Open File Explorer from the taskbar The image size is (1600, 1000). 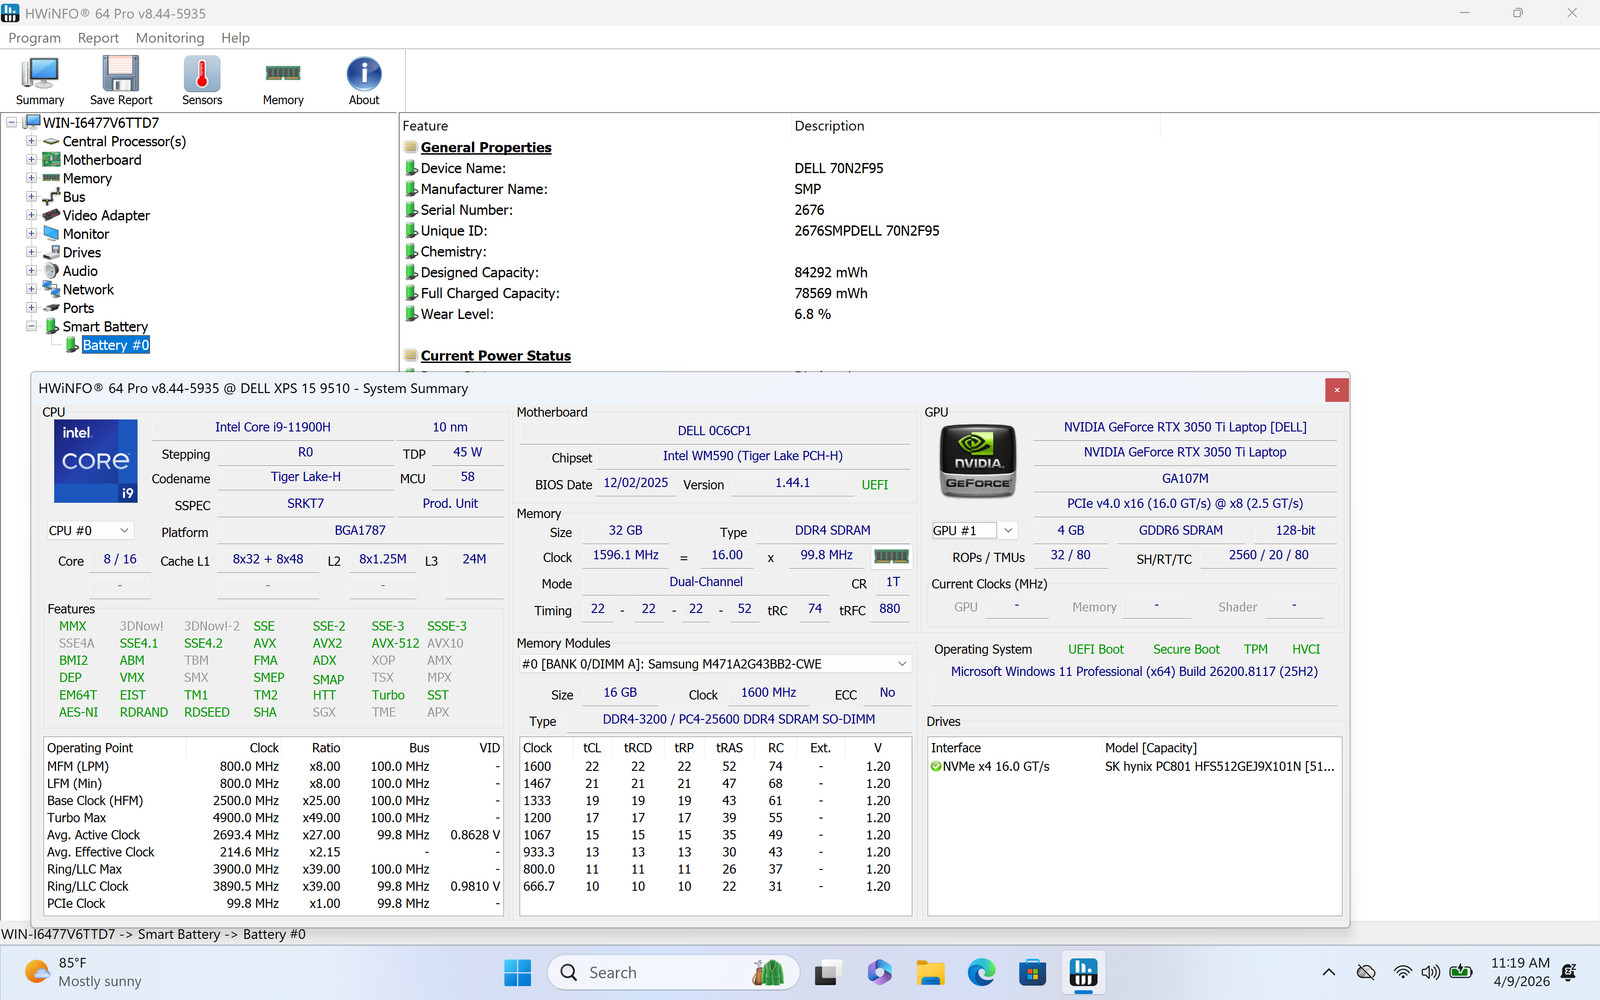pos(931,972)
